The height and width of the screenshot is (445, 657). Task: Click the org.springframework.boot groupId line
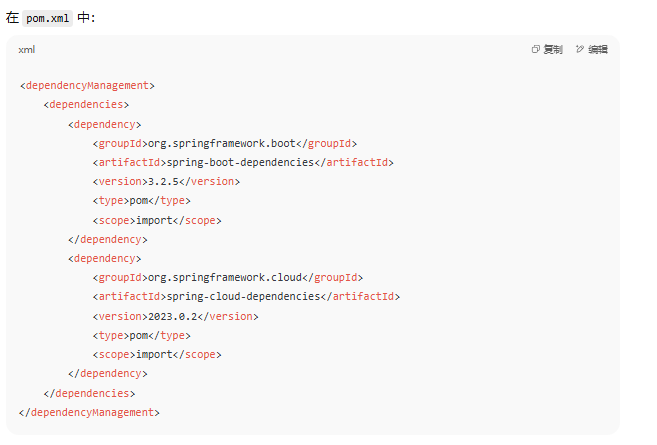click(x=224, y=143)
